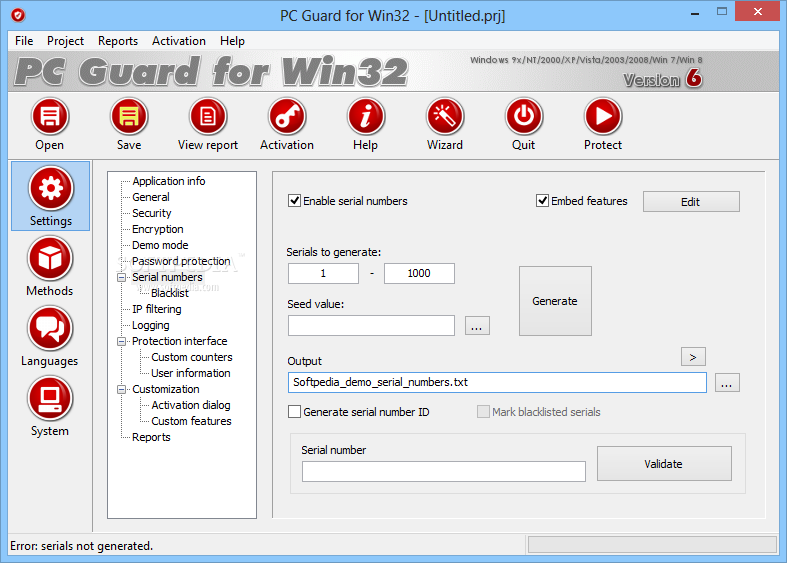Viewport: 787px width, 563px height.
Task: Select the Settings gear sidebar icon
Action: (x=51, y=188)
